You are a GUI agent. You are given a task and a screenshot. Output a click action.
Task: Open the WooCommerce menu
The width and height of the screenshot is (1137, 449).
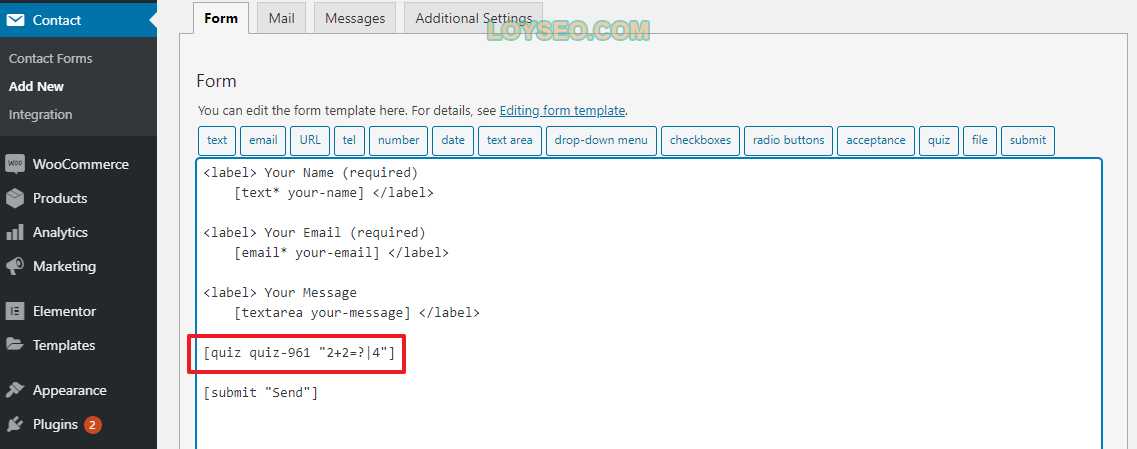78,164
